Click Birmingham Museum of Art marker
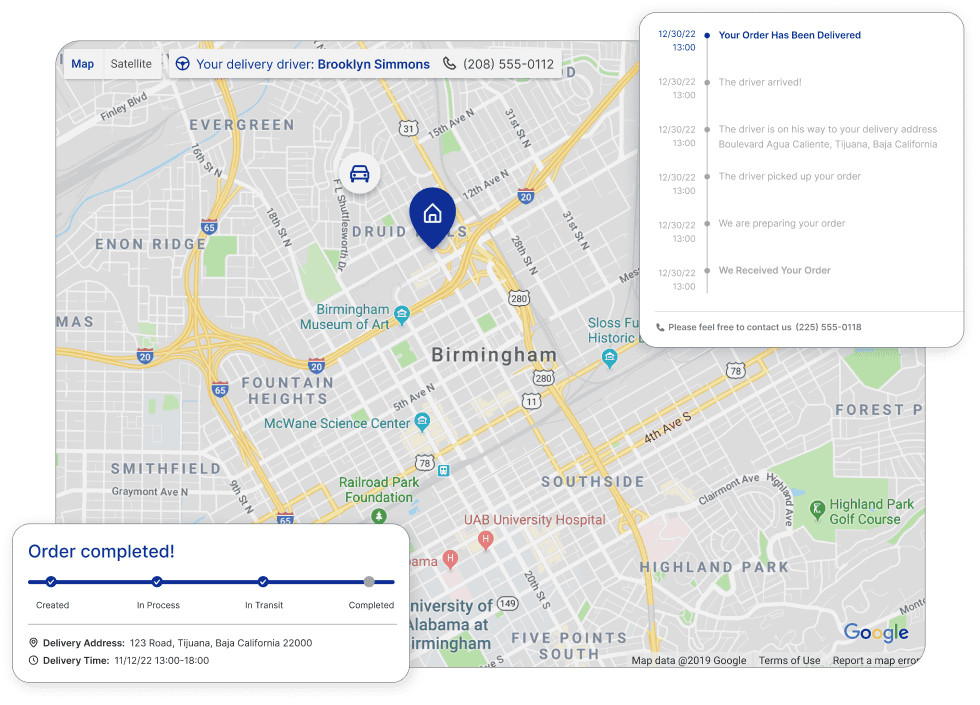 402,314
